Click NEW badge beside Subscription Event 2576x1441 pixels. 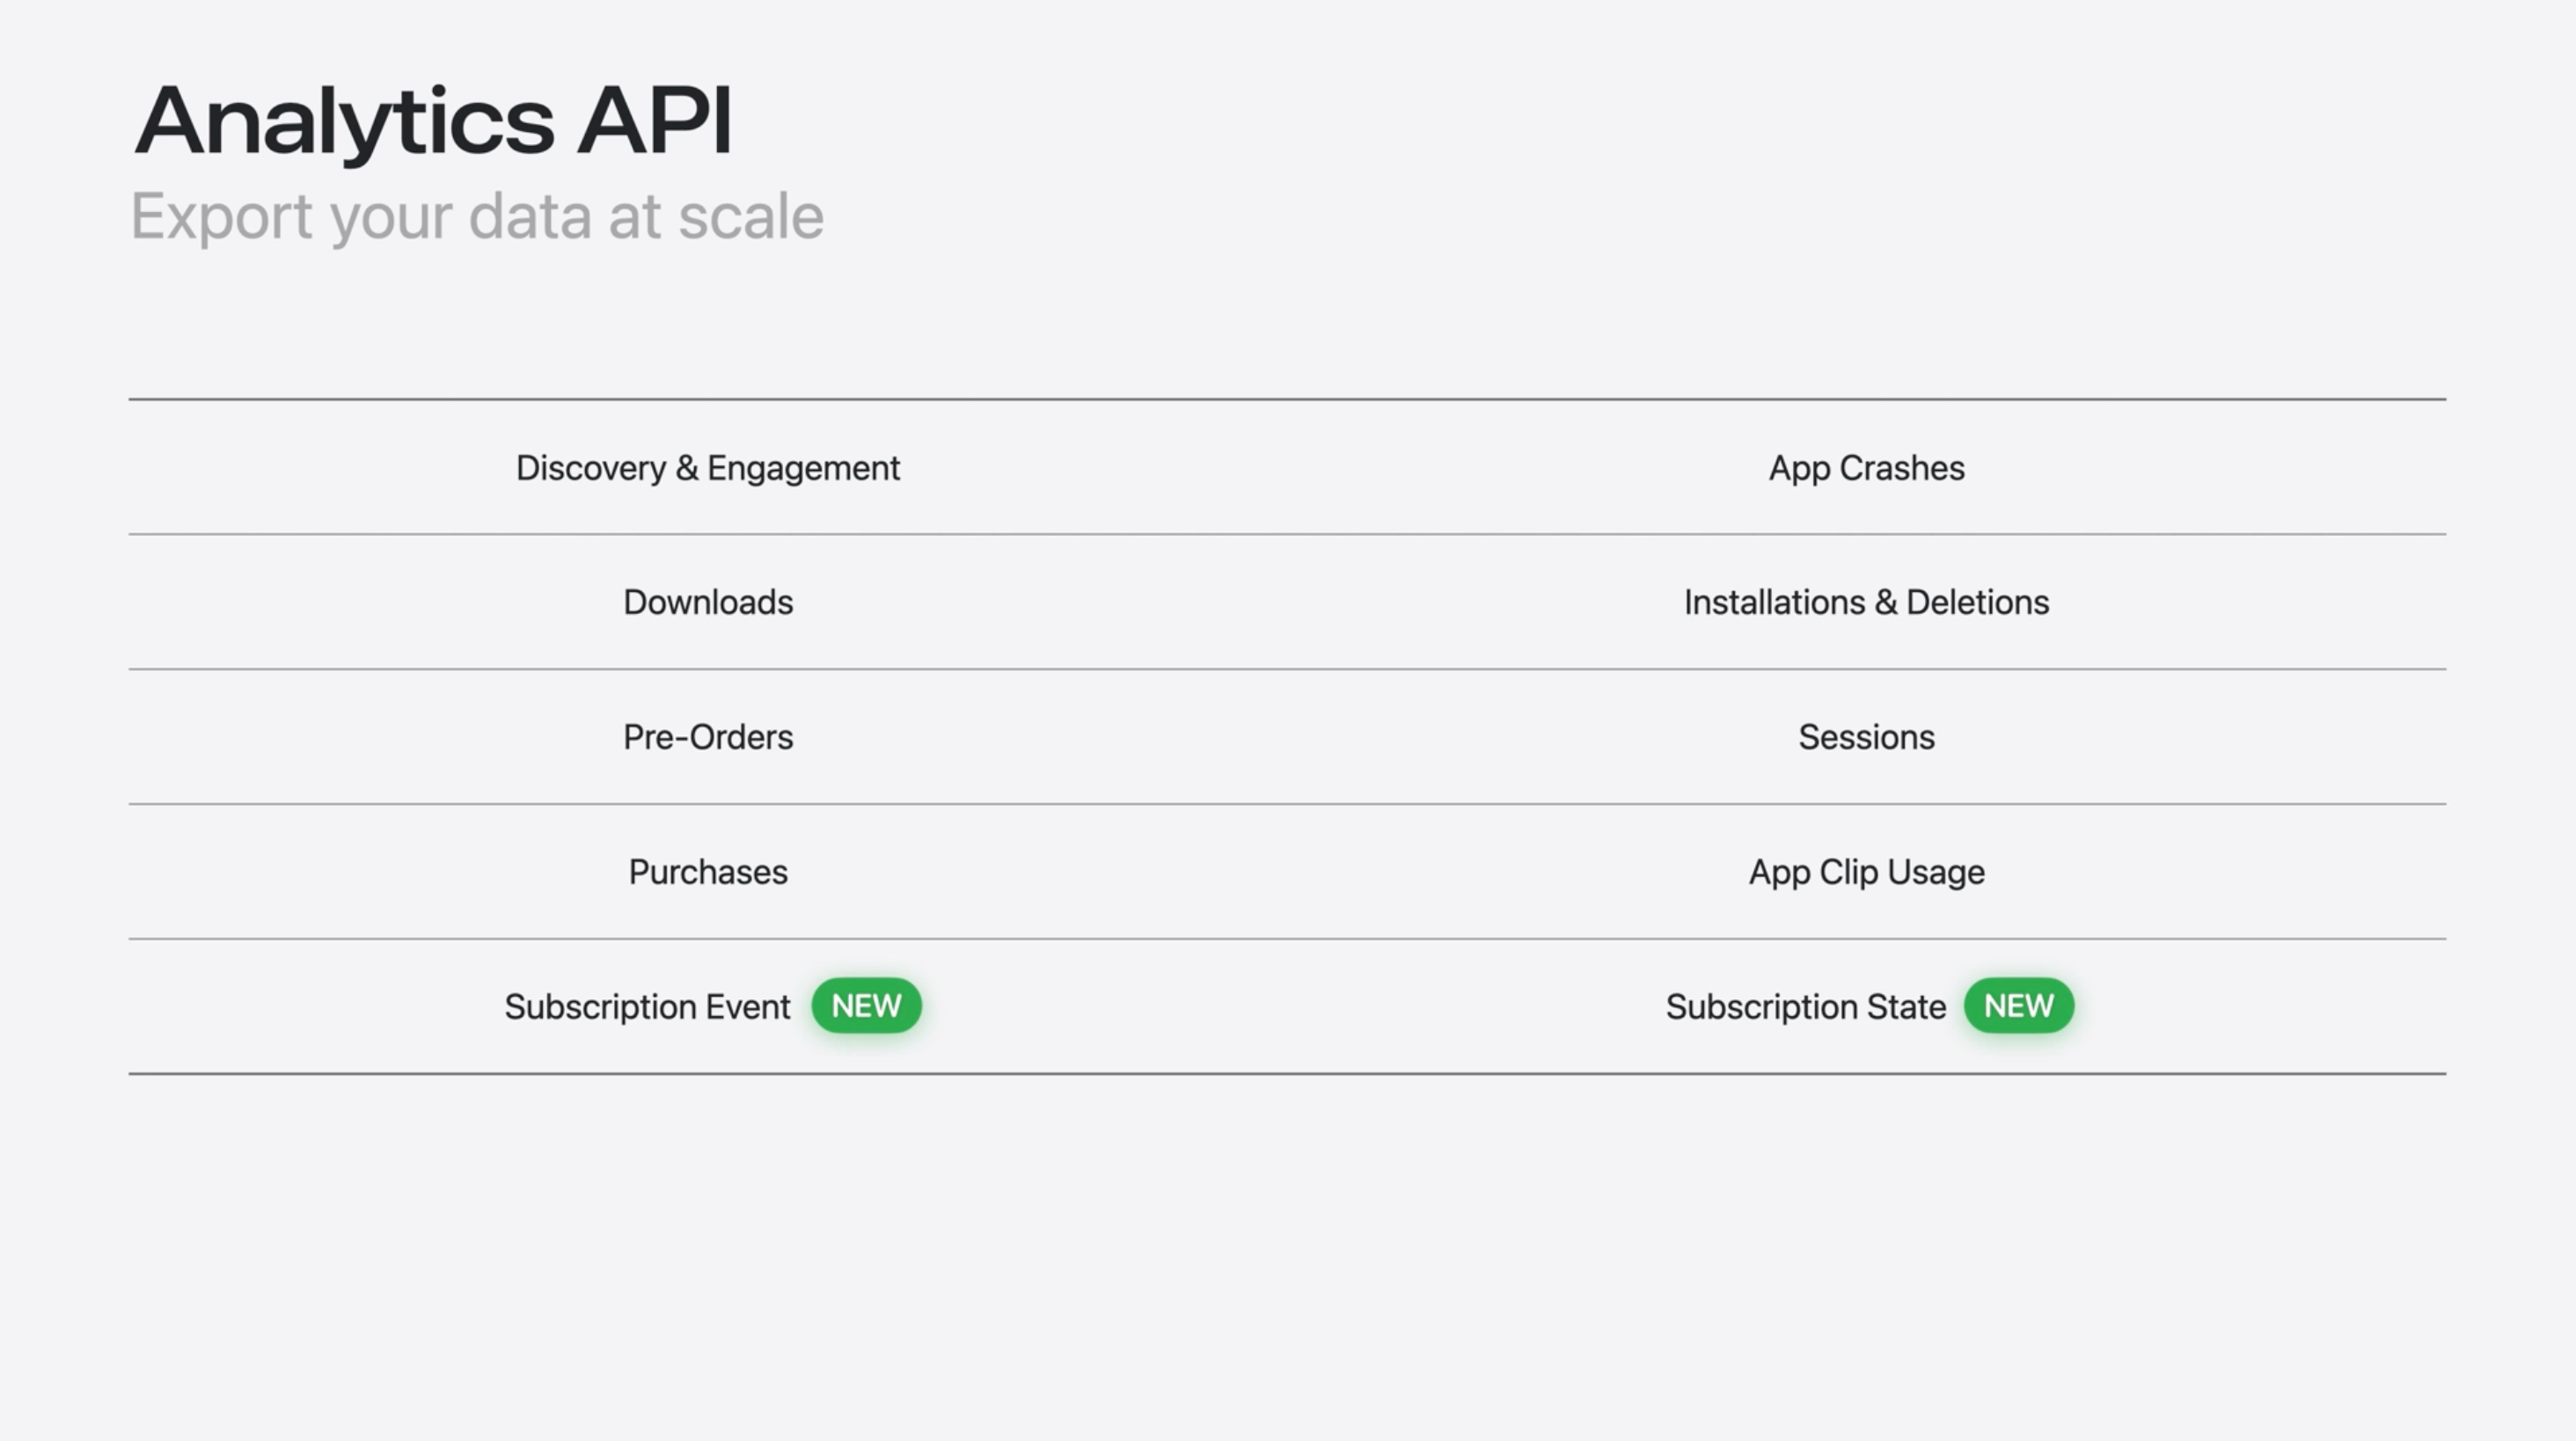coord(866,1006)
